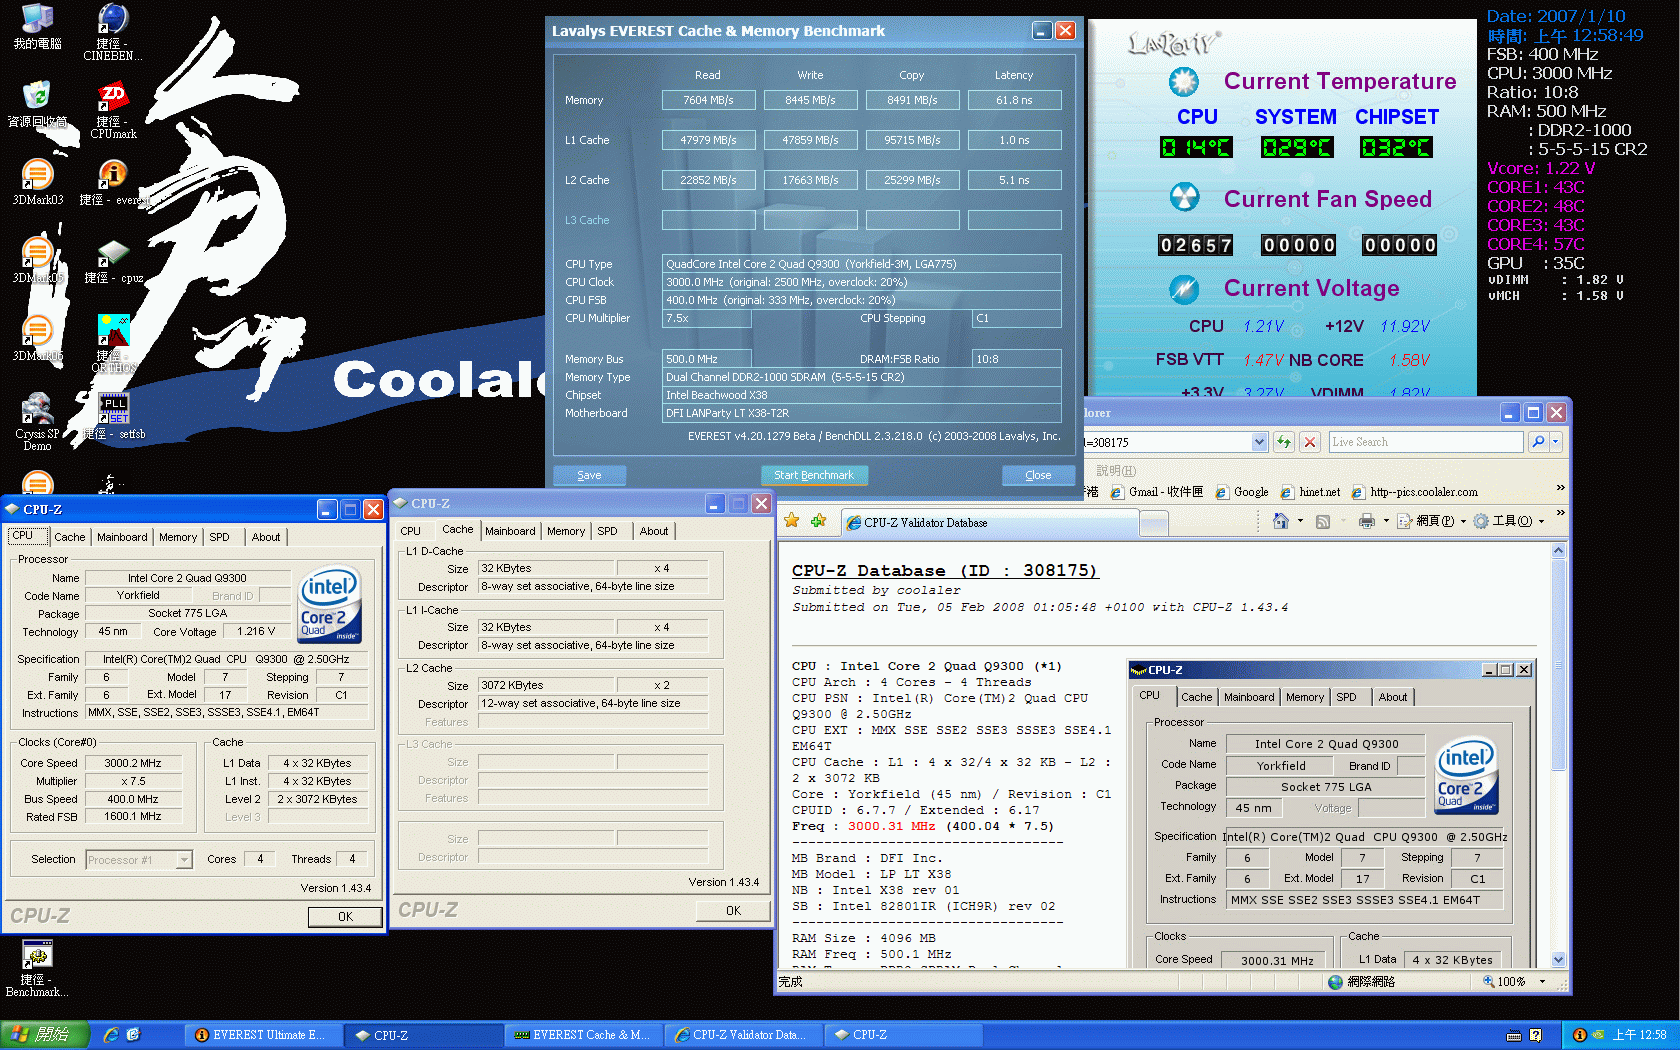
Task: Open the Tools (工具) menu dropdown
Action: pyautogui.click(x=1509, y=521)
